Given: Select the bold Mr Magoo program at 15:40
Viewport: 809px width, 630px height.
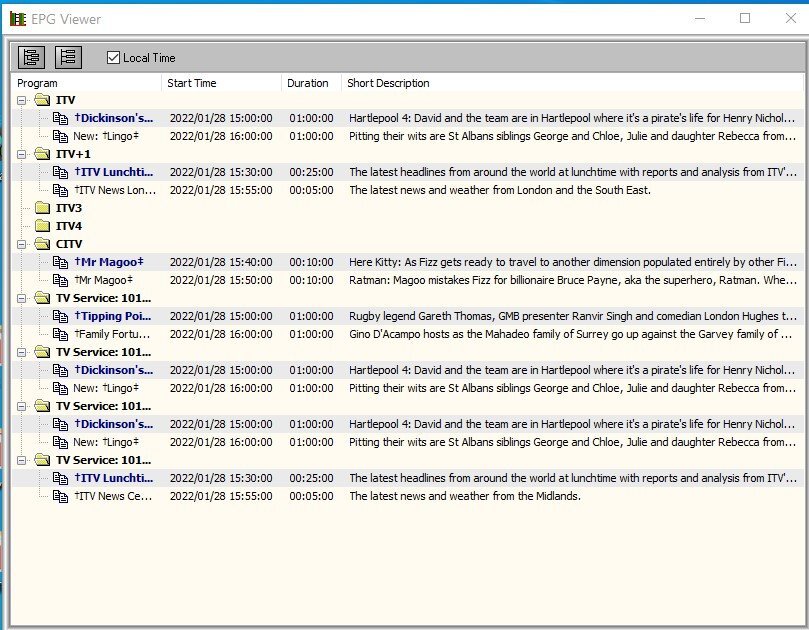Looking at the screenshot, I should (109, 262).
